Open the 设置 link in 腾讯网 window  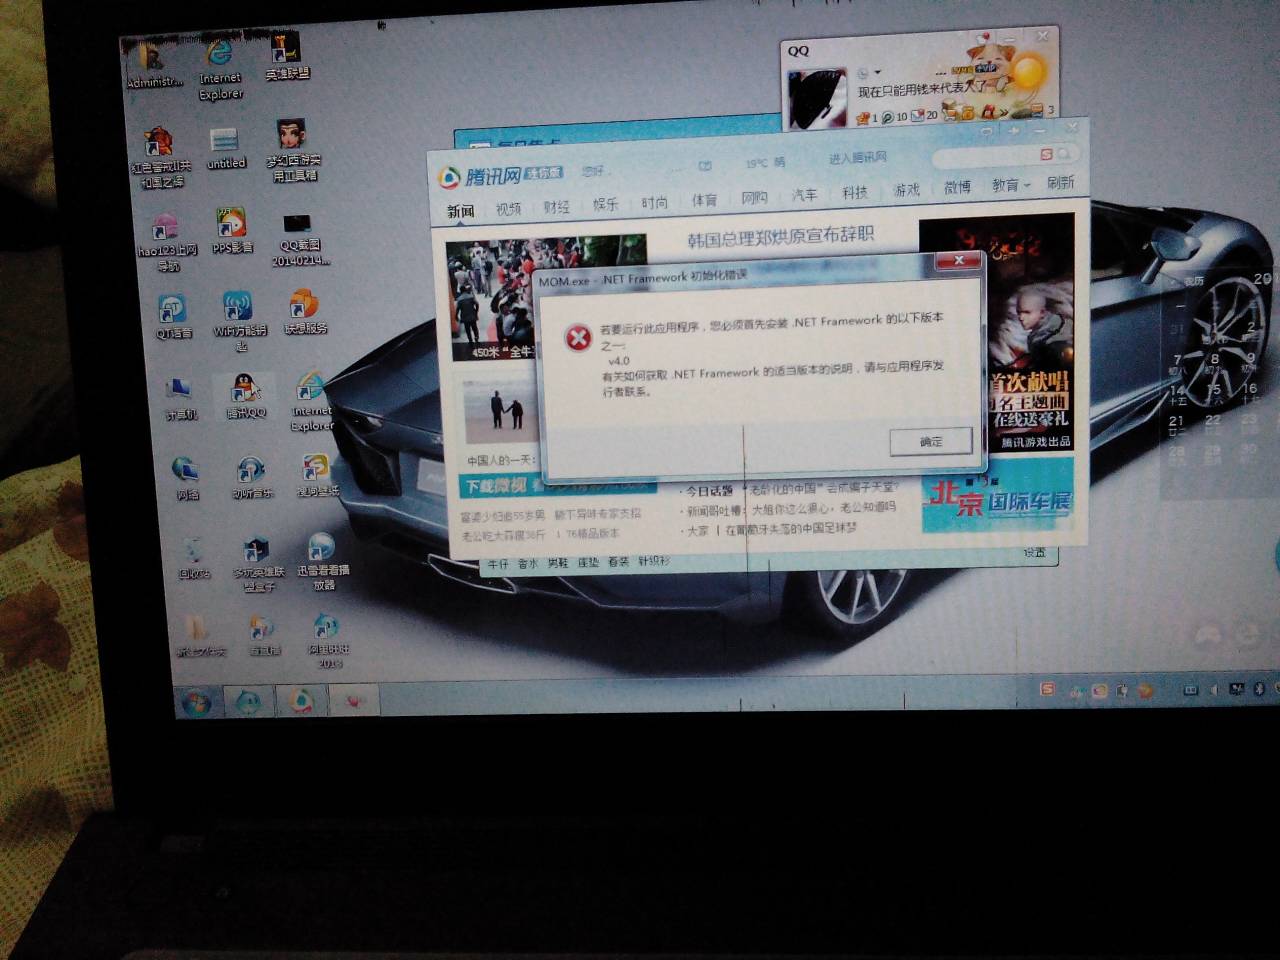pos(1034,553)
